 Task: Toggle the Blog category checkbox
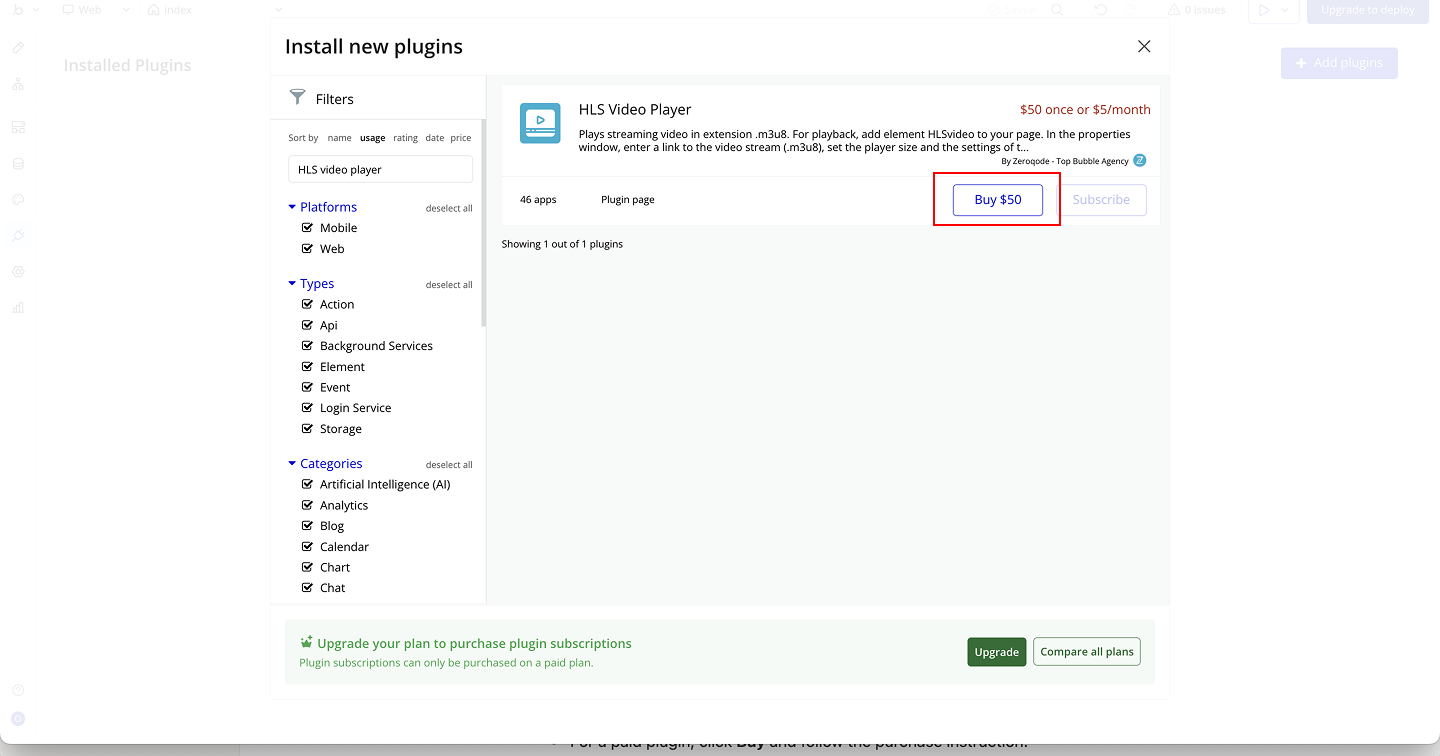308,526
